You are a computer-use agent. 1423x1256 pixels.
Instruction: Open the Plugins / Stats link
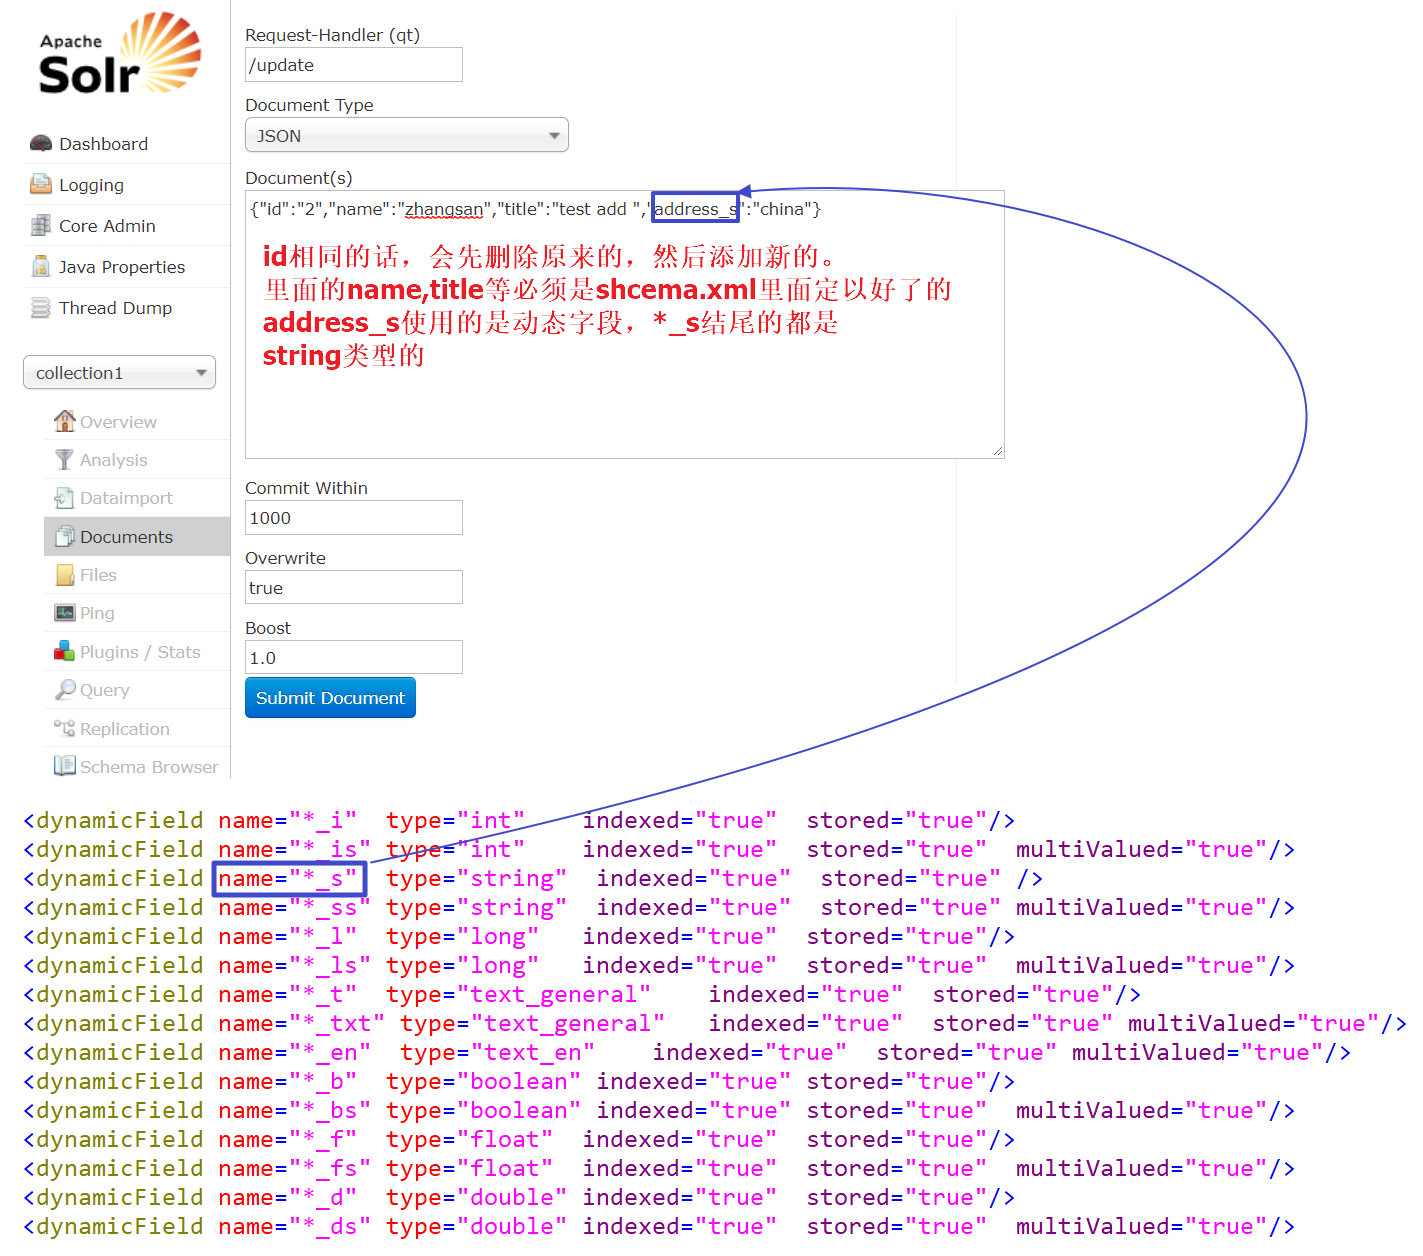[140, 652]
